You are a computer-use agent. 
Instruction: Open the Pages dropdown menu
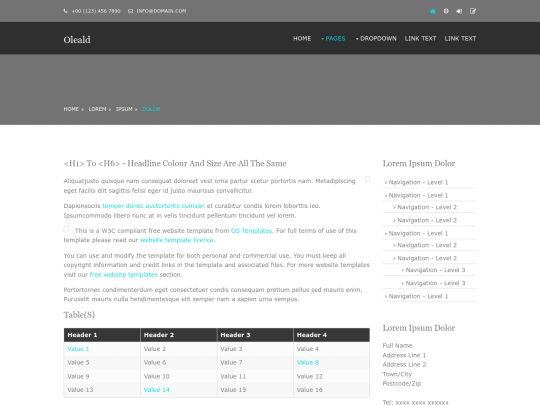pos(333,39)
